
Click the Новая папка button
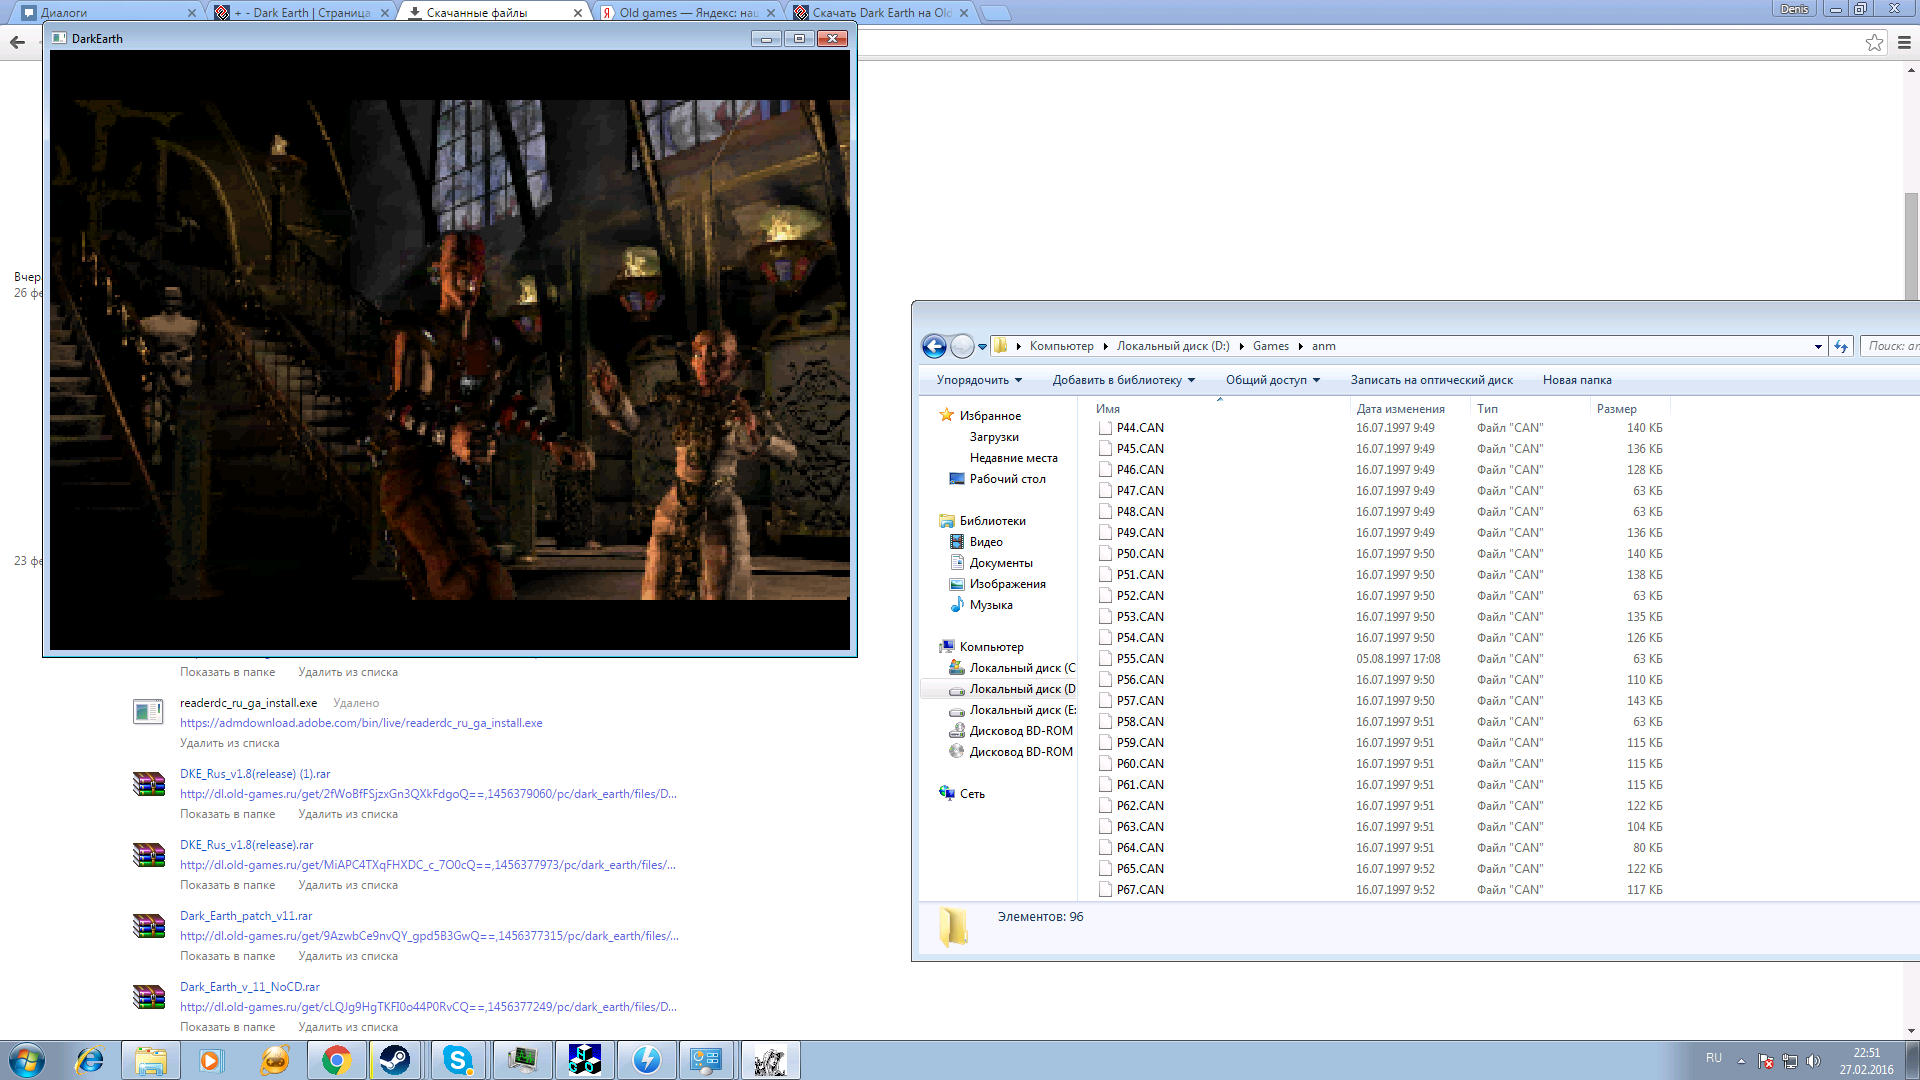(1576, 380)
